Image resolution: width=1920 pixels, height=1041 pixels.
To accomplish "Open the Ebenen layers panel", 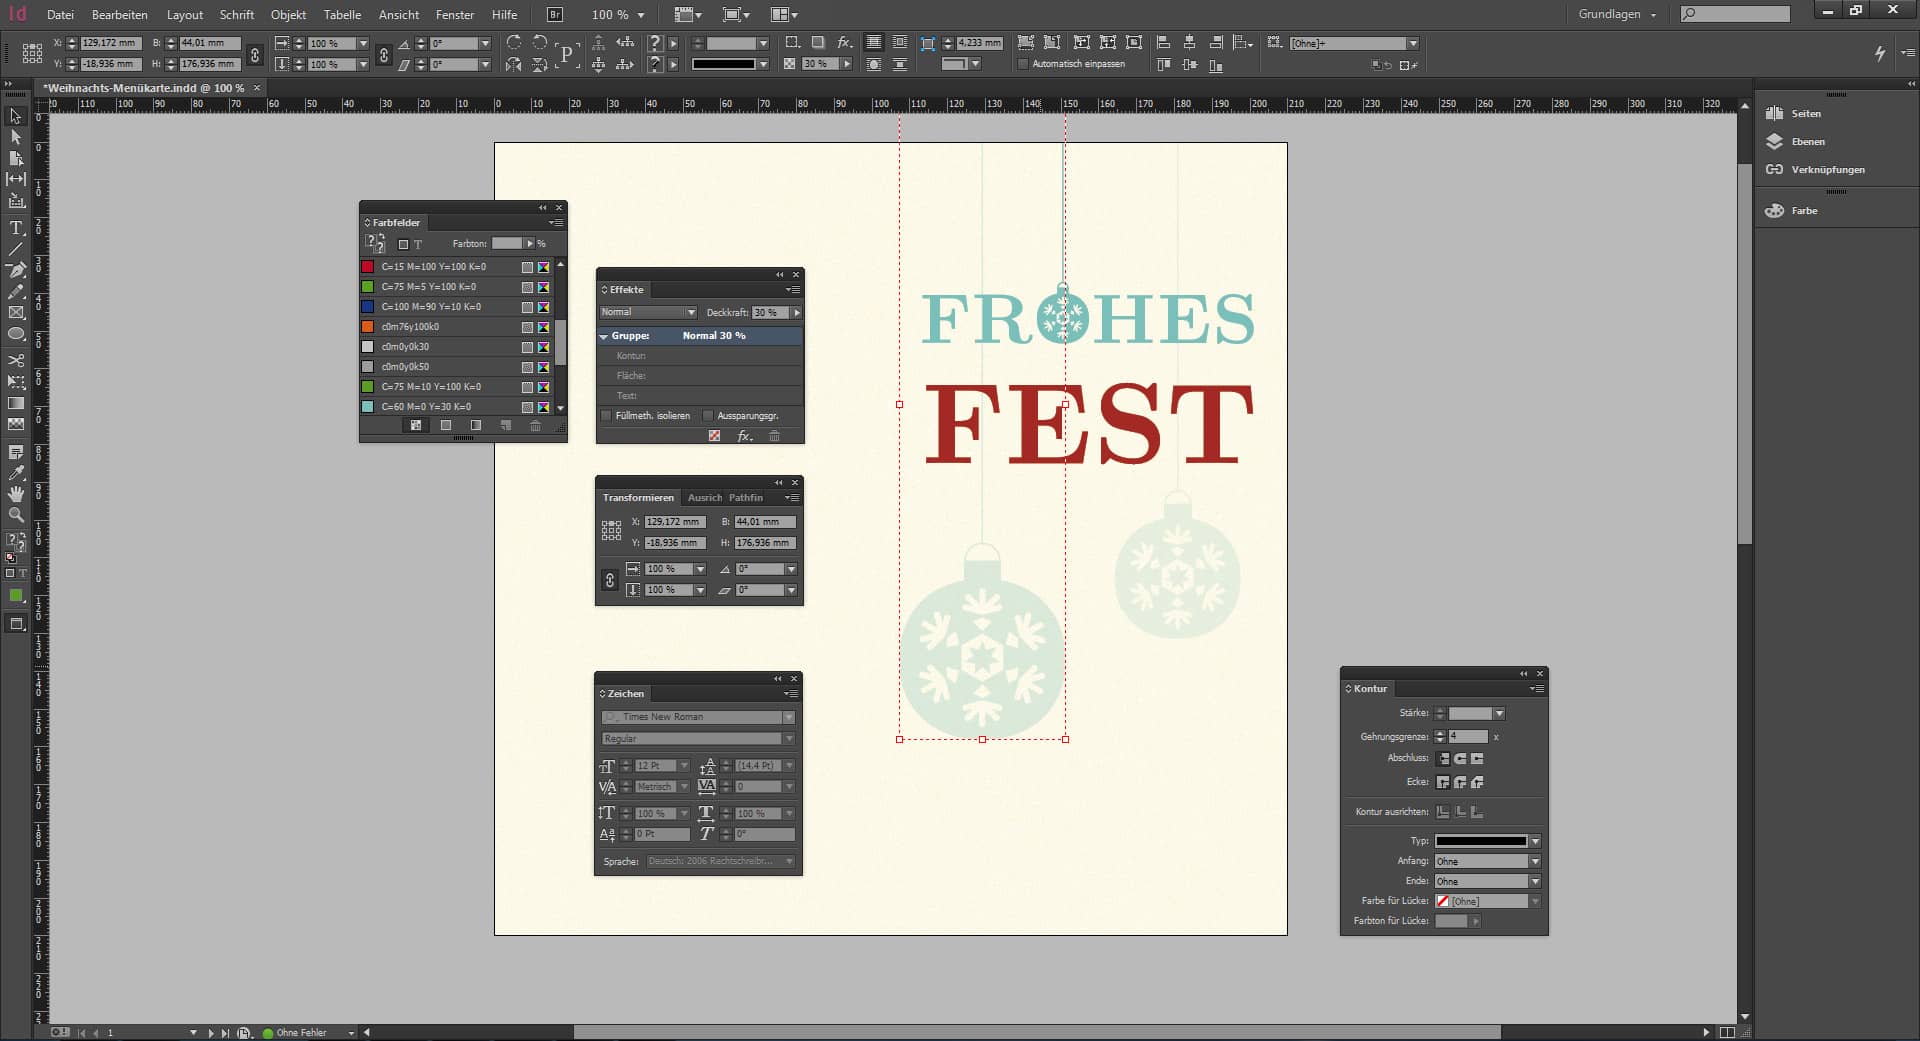I will [x=1807, y=142].
